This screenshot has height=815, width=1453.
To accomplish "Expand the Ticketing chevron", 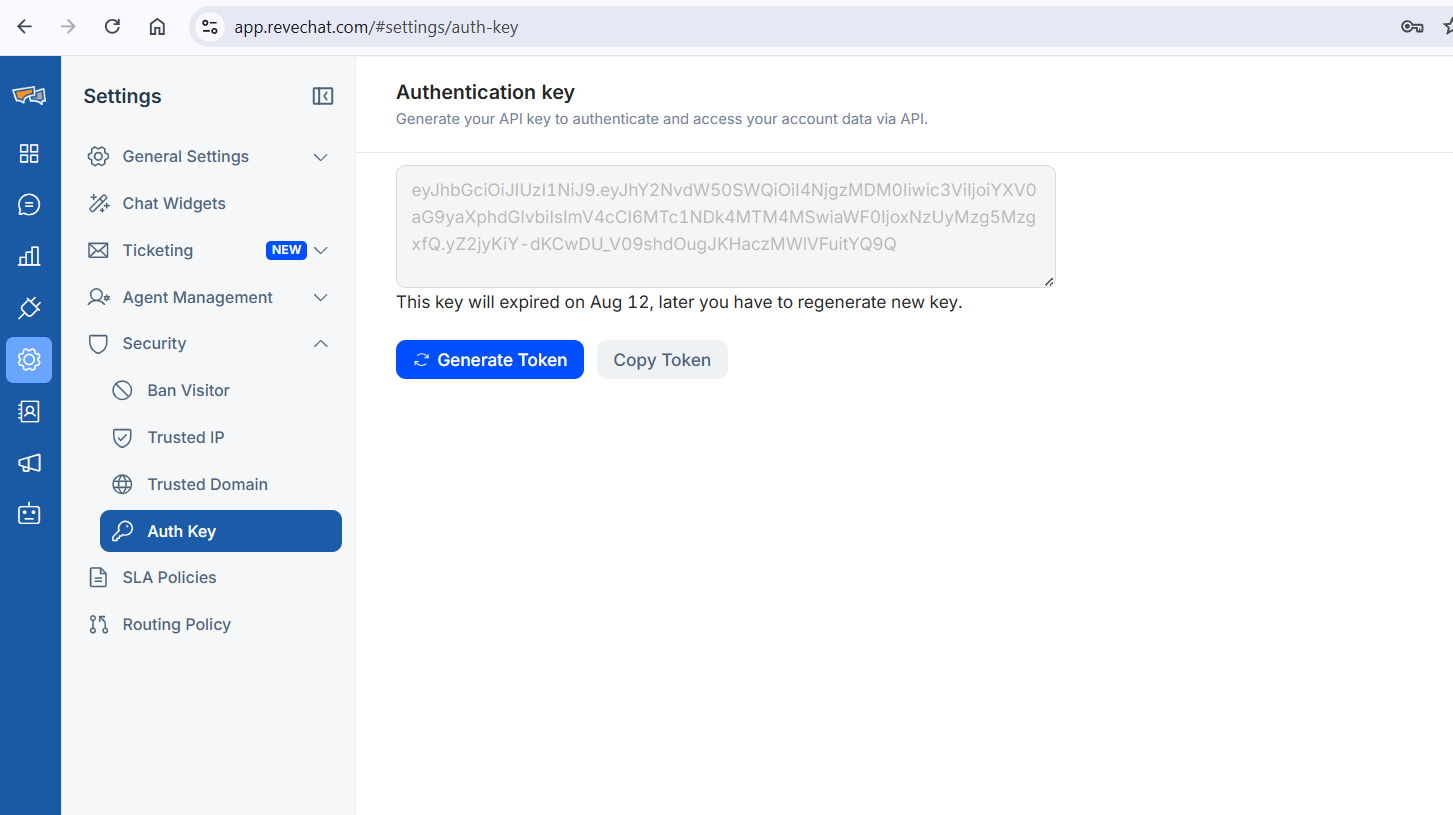I will pos(321,250).
